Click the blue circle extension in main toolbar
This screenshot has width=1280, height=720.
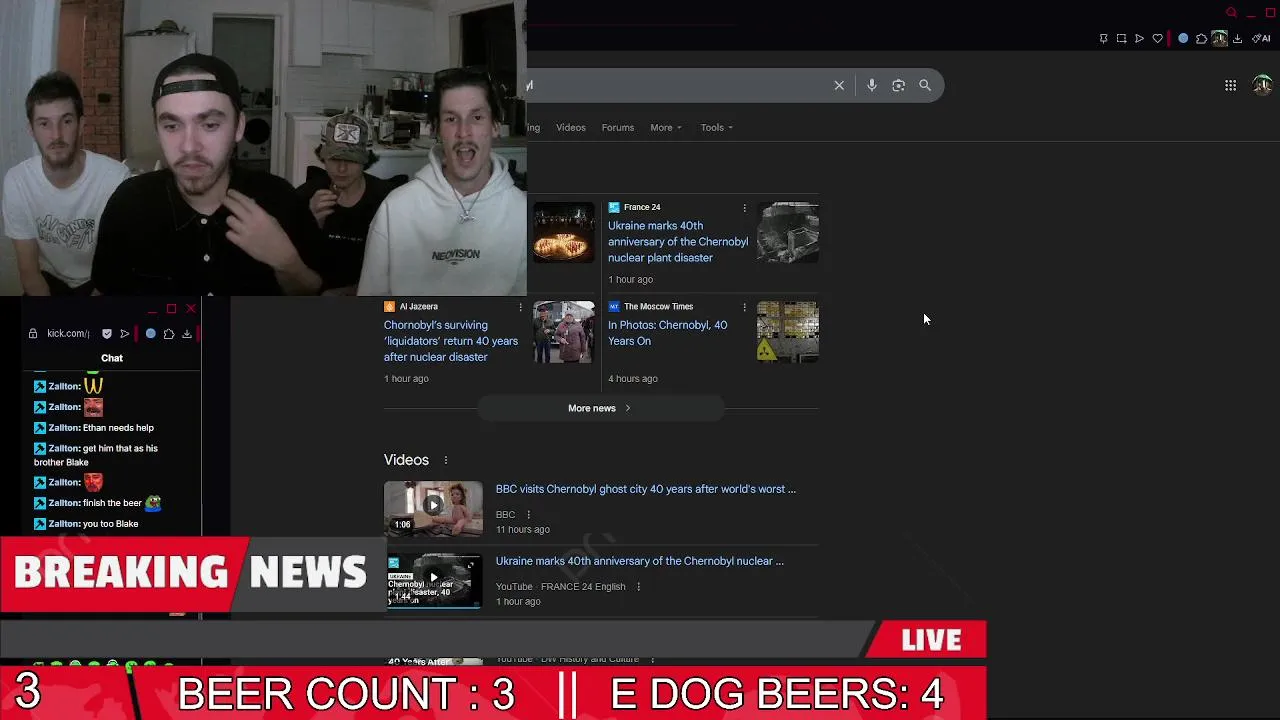[1183, 39]
